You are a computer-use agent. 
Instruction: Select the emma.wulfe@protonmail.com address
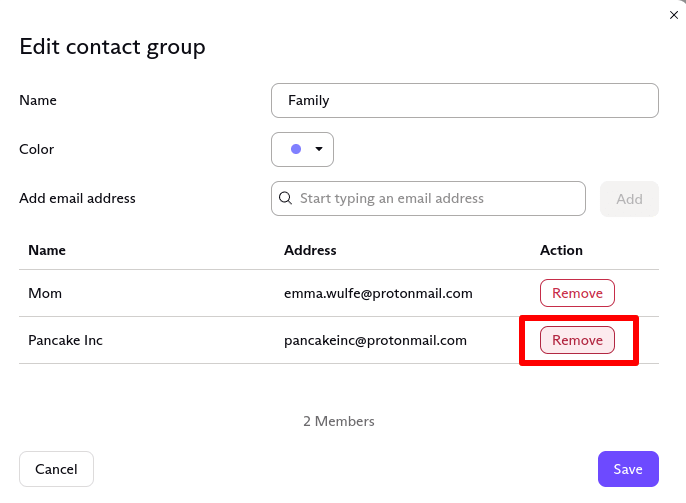coord(378,293)
